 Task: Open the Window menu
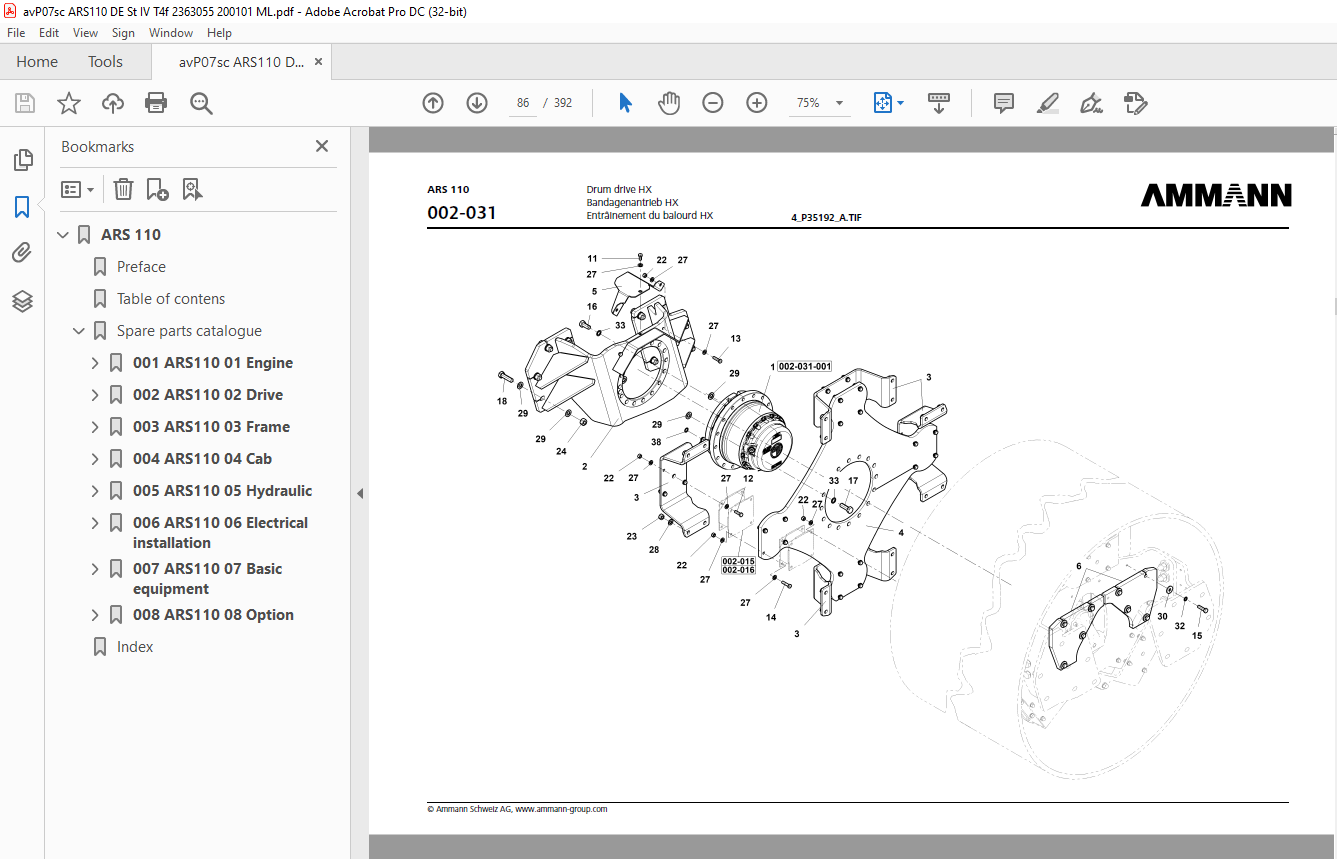[171, 33]
